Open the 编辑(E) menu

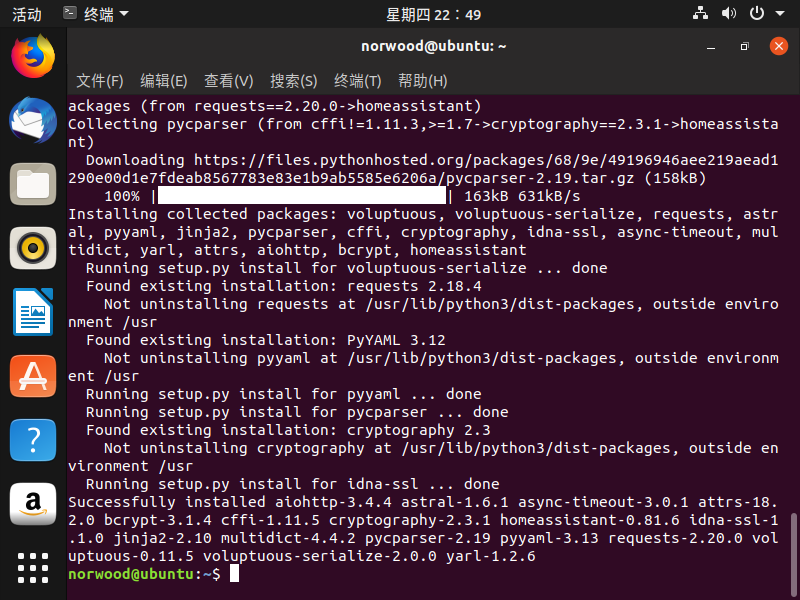tap(164, 81)
